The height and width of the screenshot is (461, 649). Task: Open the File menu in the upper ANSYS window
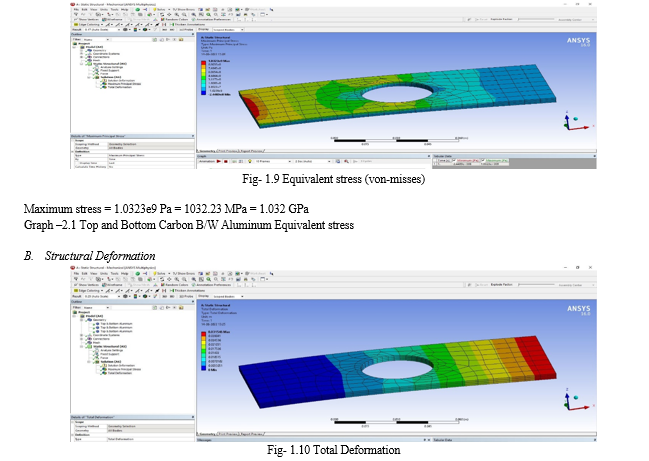click(x=76, y=10)
